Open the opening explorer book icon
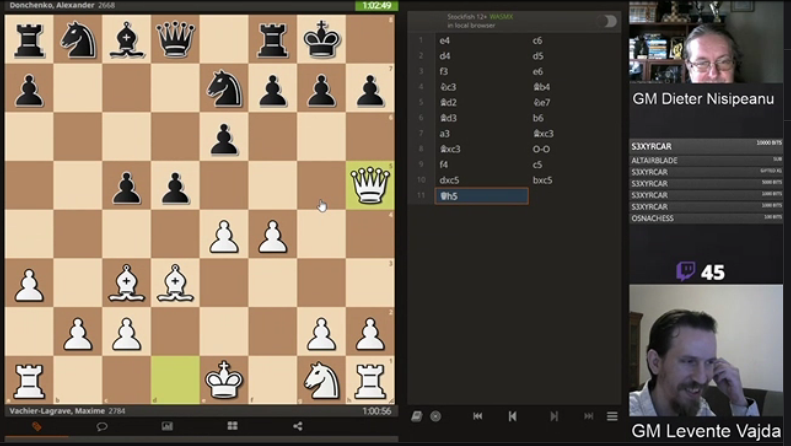The image size is (791, 446). pyautogui.click(x=416, y=416)
